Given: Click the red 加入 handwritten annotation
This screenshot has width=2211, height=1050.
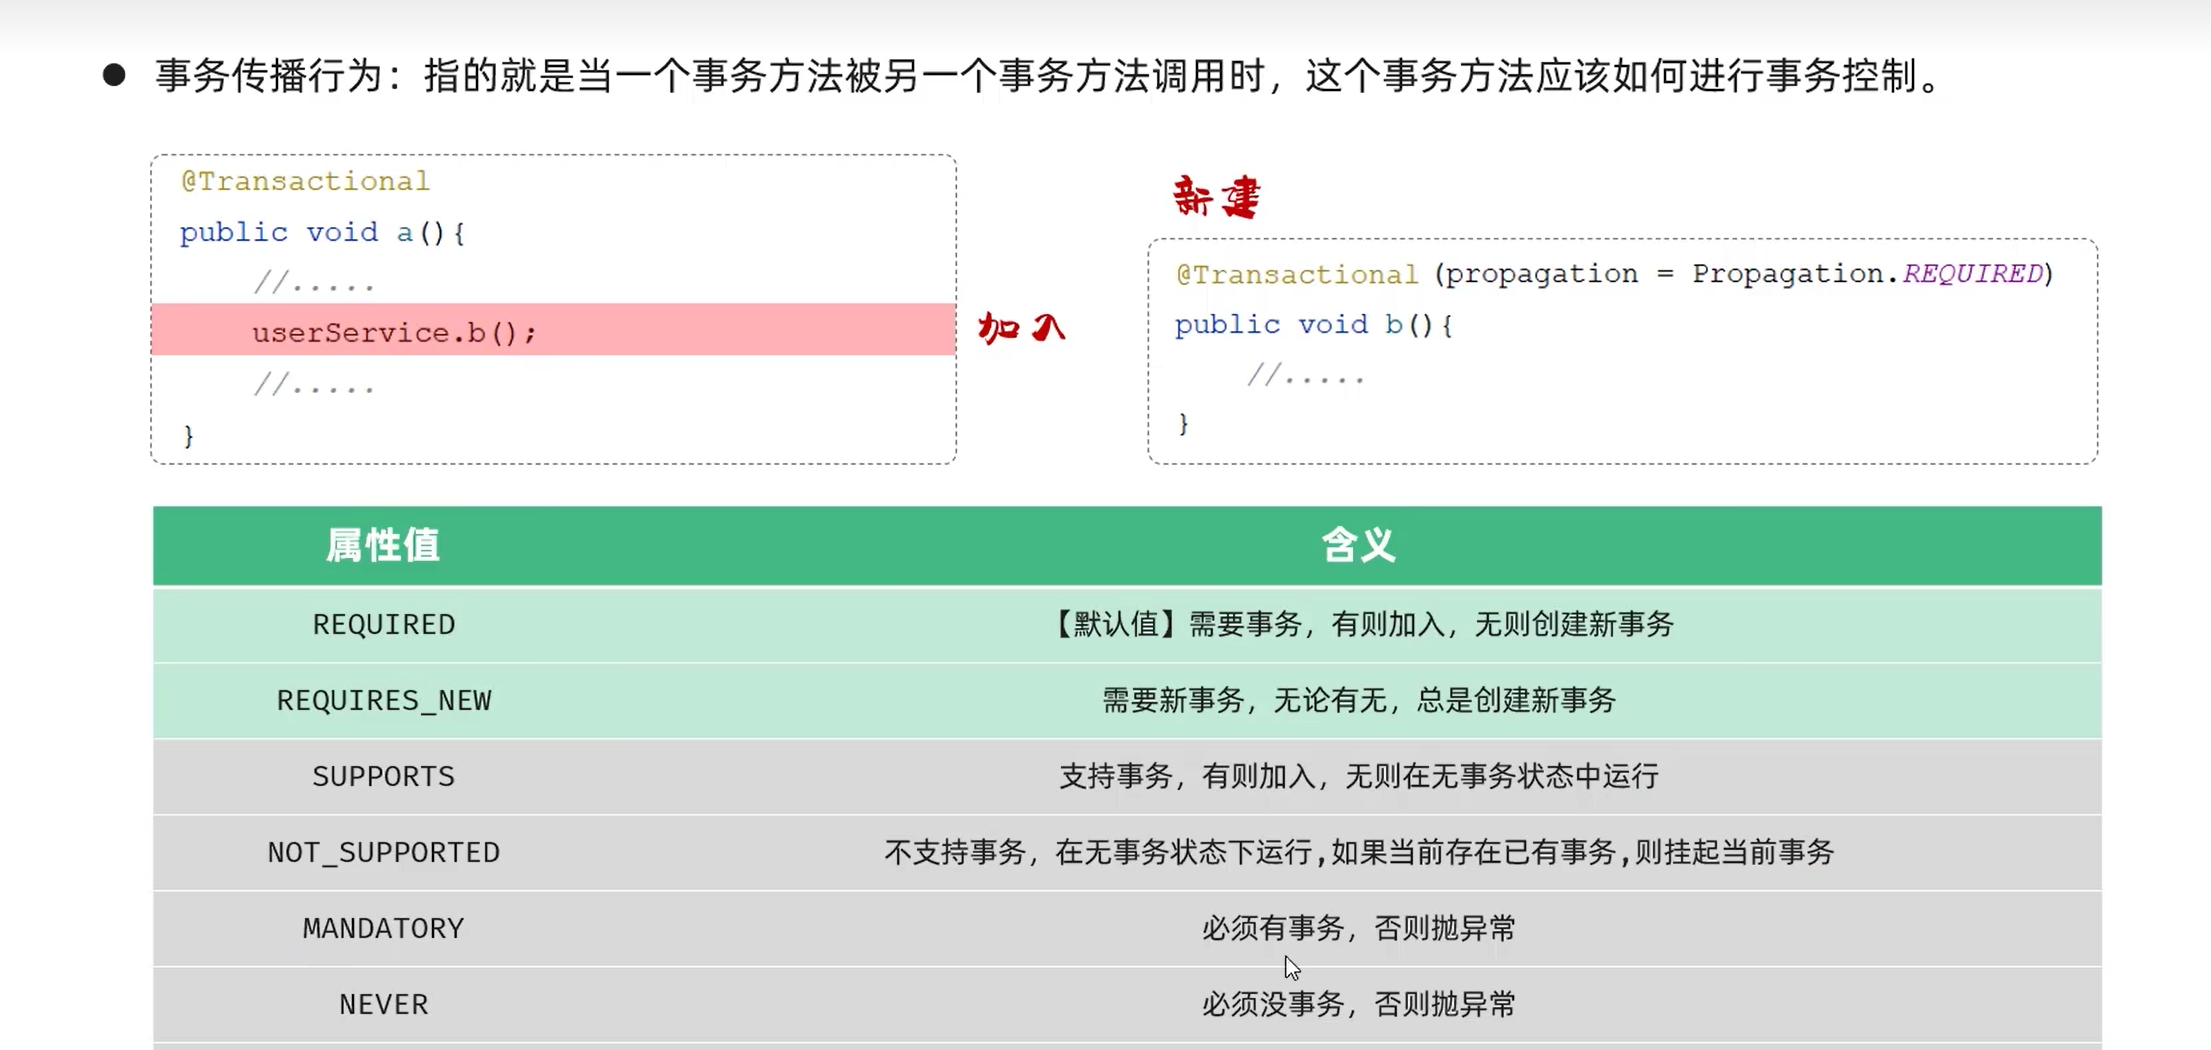Looking at the screenshot, I should click(1022, 327).
